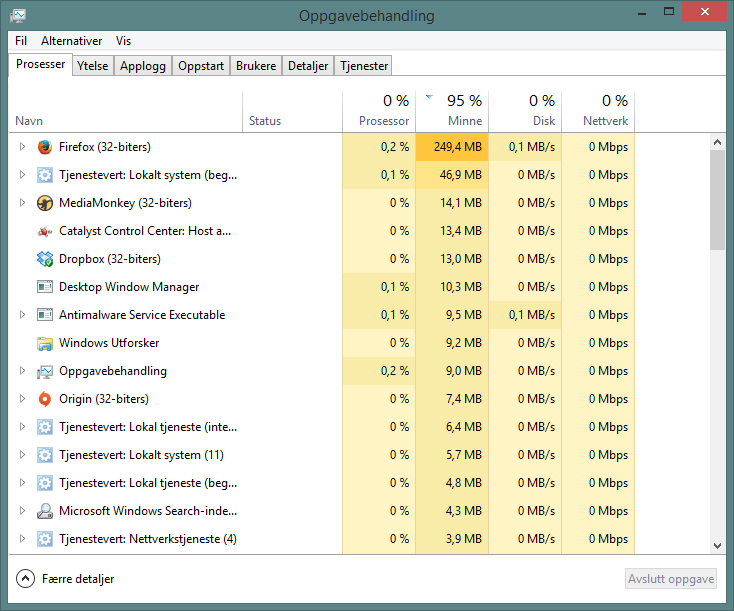
Task: Select the Prosesser tab
Action: click(x=41, y=65)
